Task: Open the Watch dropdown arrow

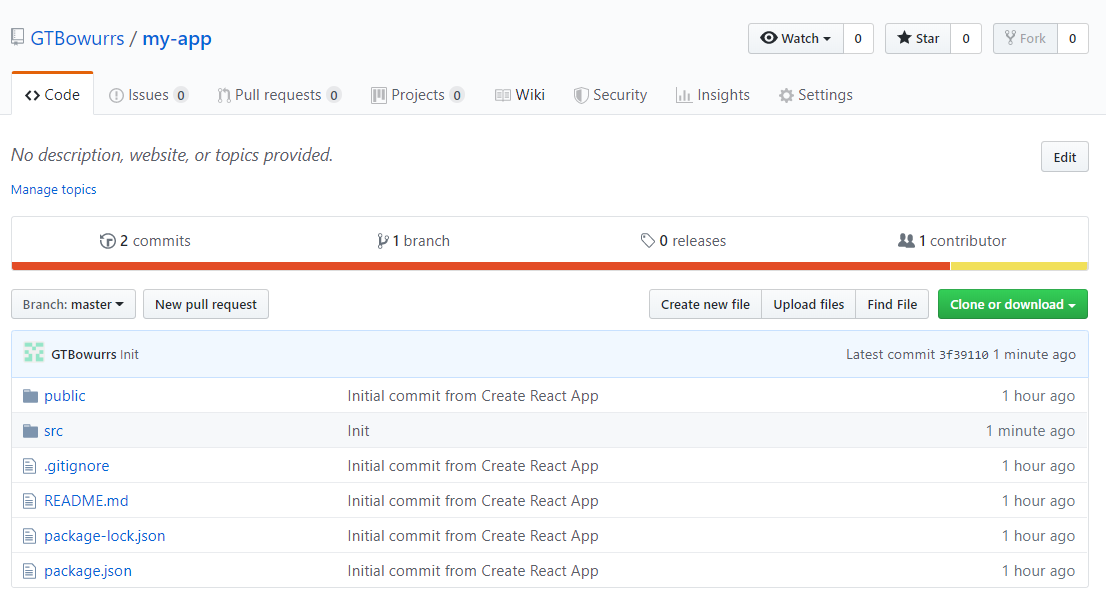Action: tap(827, 39)
